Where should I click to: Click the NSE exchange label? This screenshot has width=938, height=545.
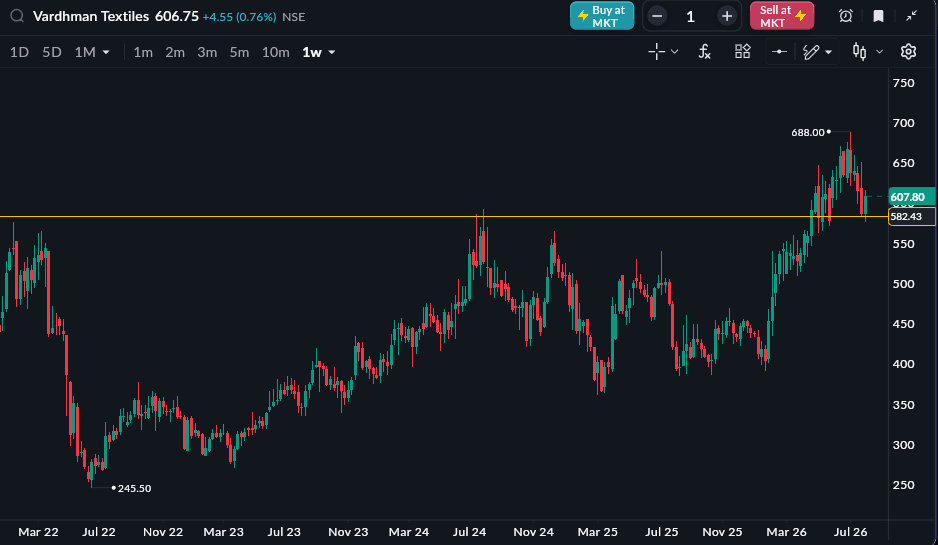[294, 17]
